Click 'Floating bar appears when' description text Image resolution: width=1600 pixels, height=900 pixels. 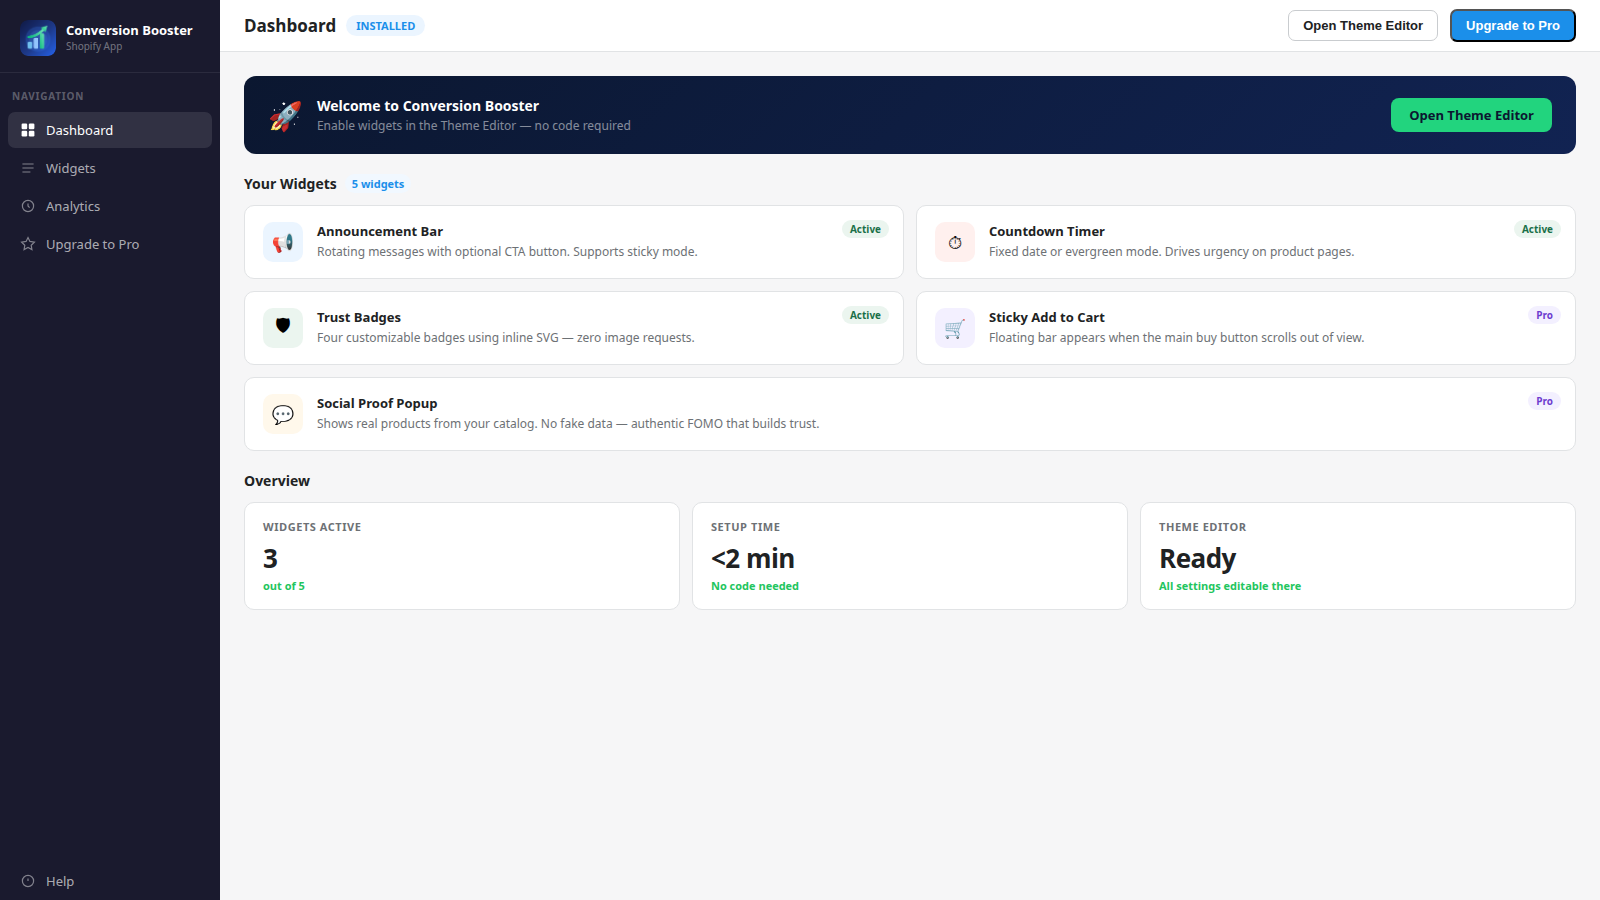point(1176,338)
